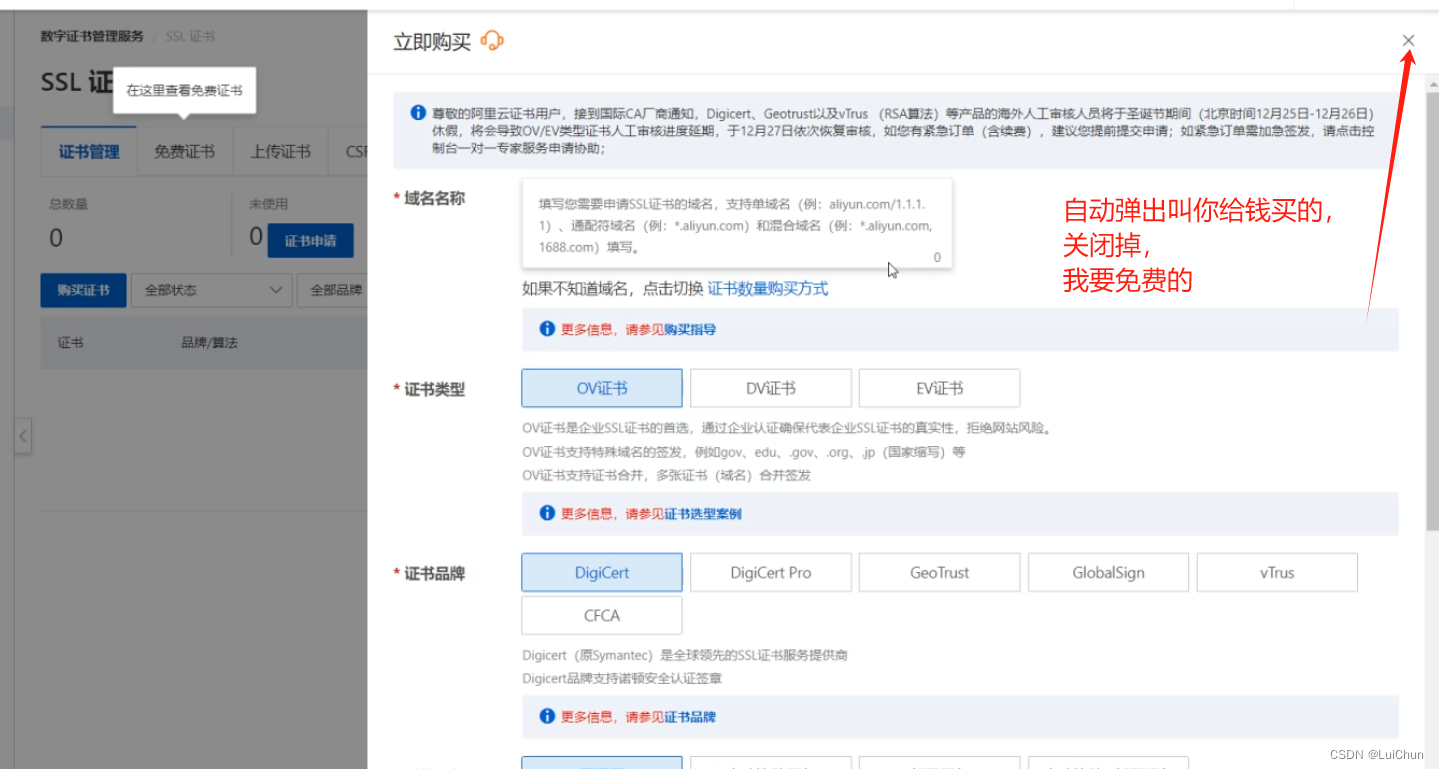Click the 证书品牌 field label
The image size is (1439, 769).
pyautogui.click(x=435, y=573)
